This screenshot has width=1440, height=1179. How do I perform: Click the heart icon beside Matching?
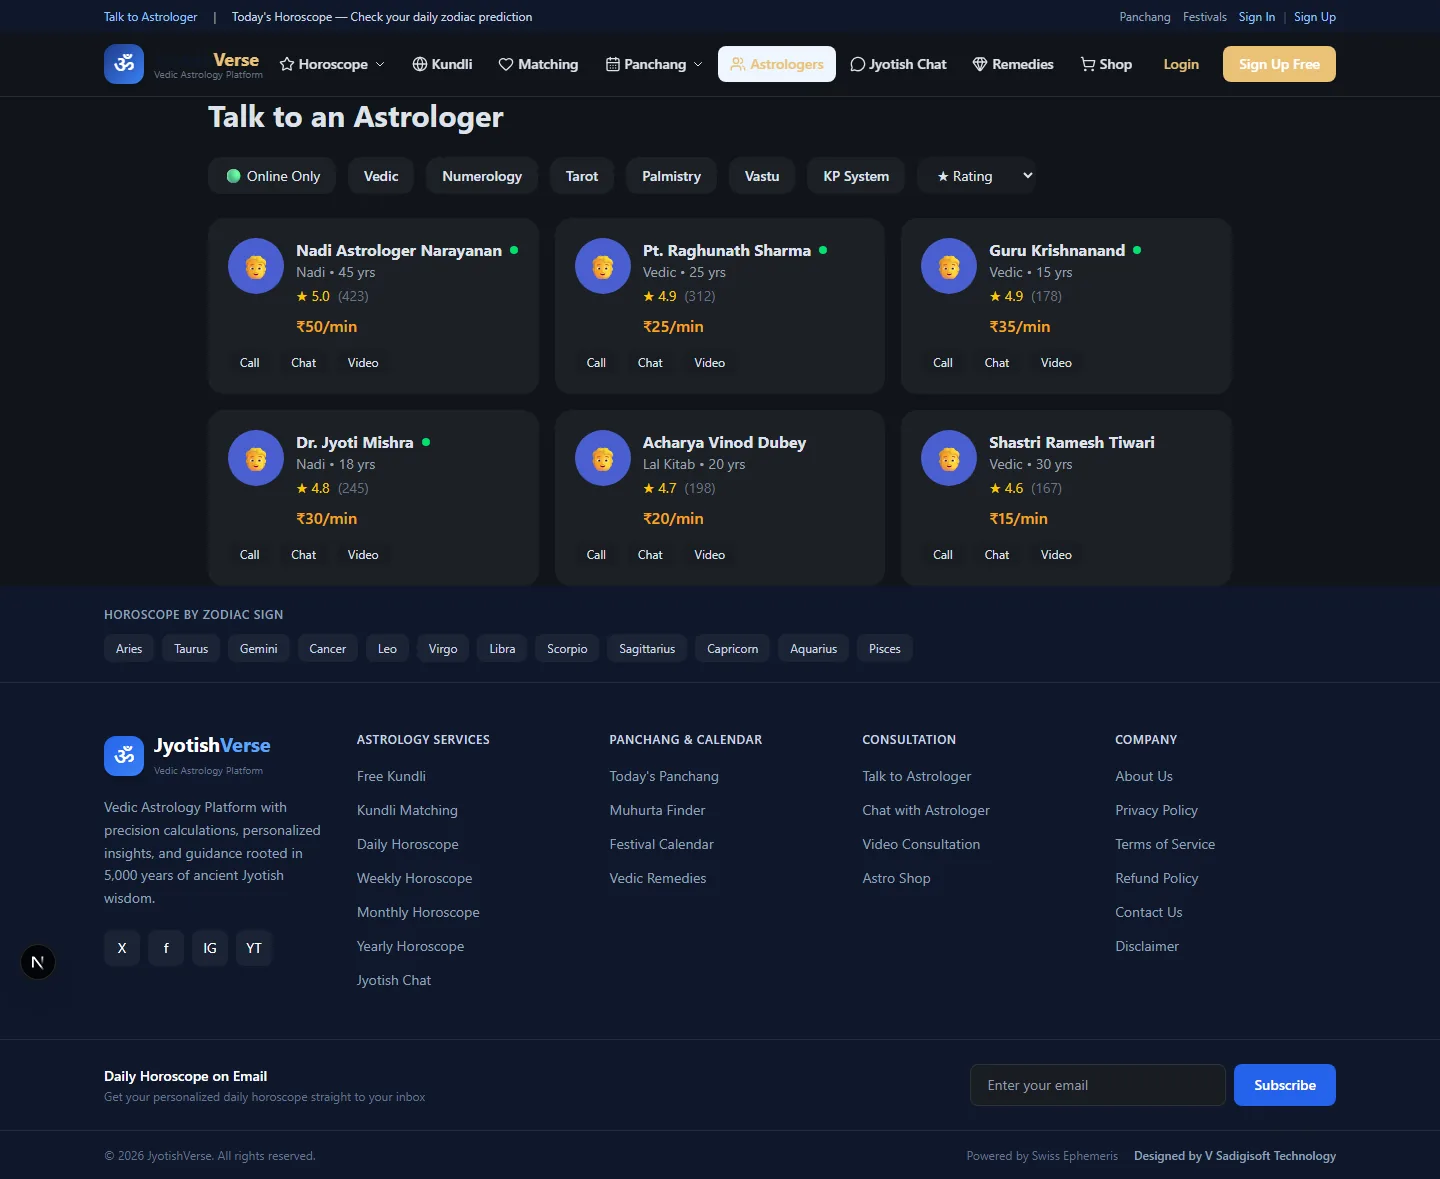point(506,64)
